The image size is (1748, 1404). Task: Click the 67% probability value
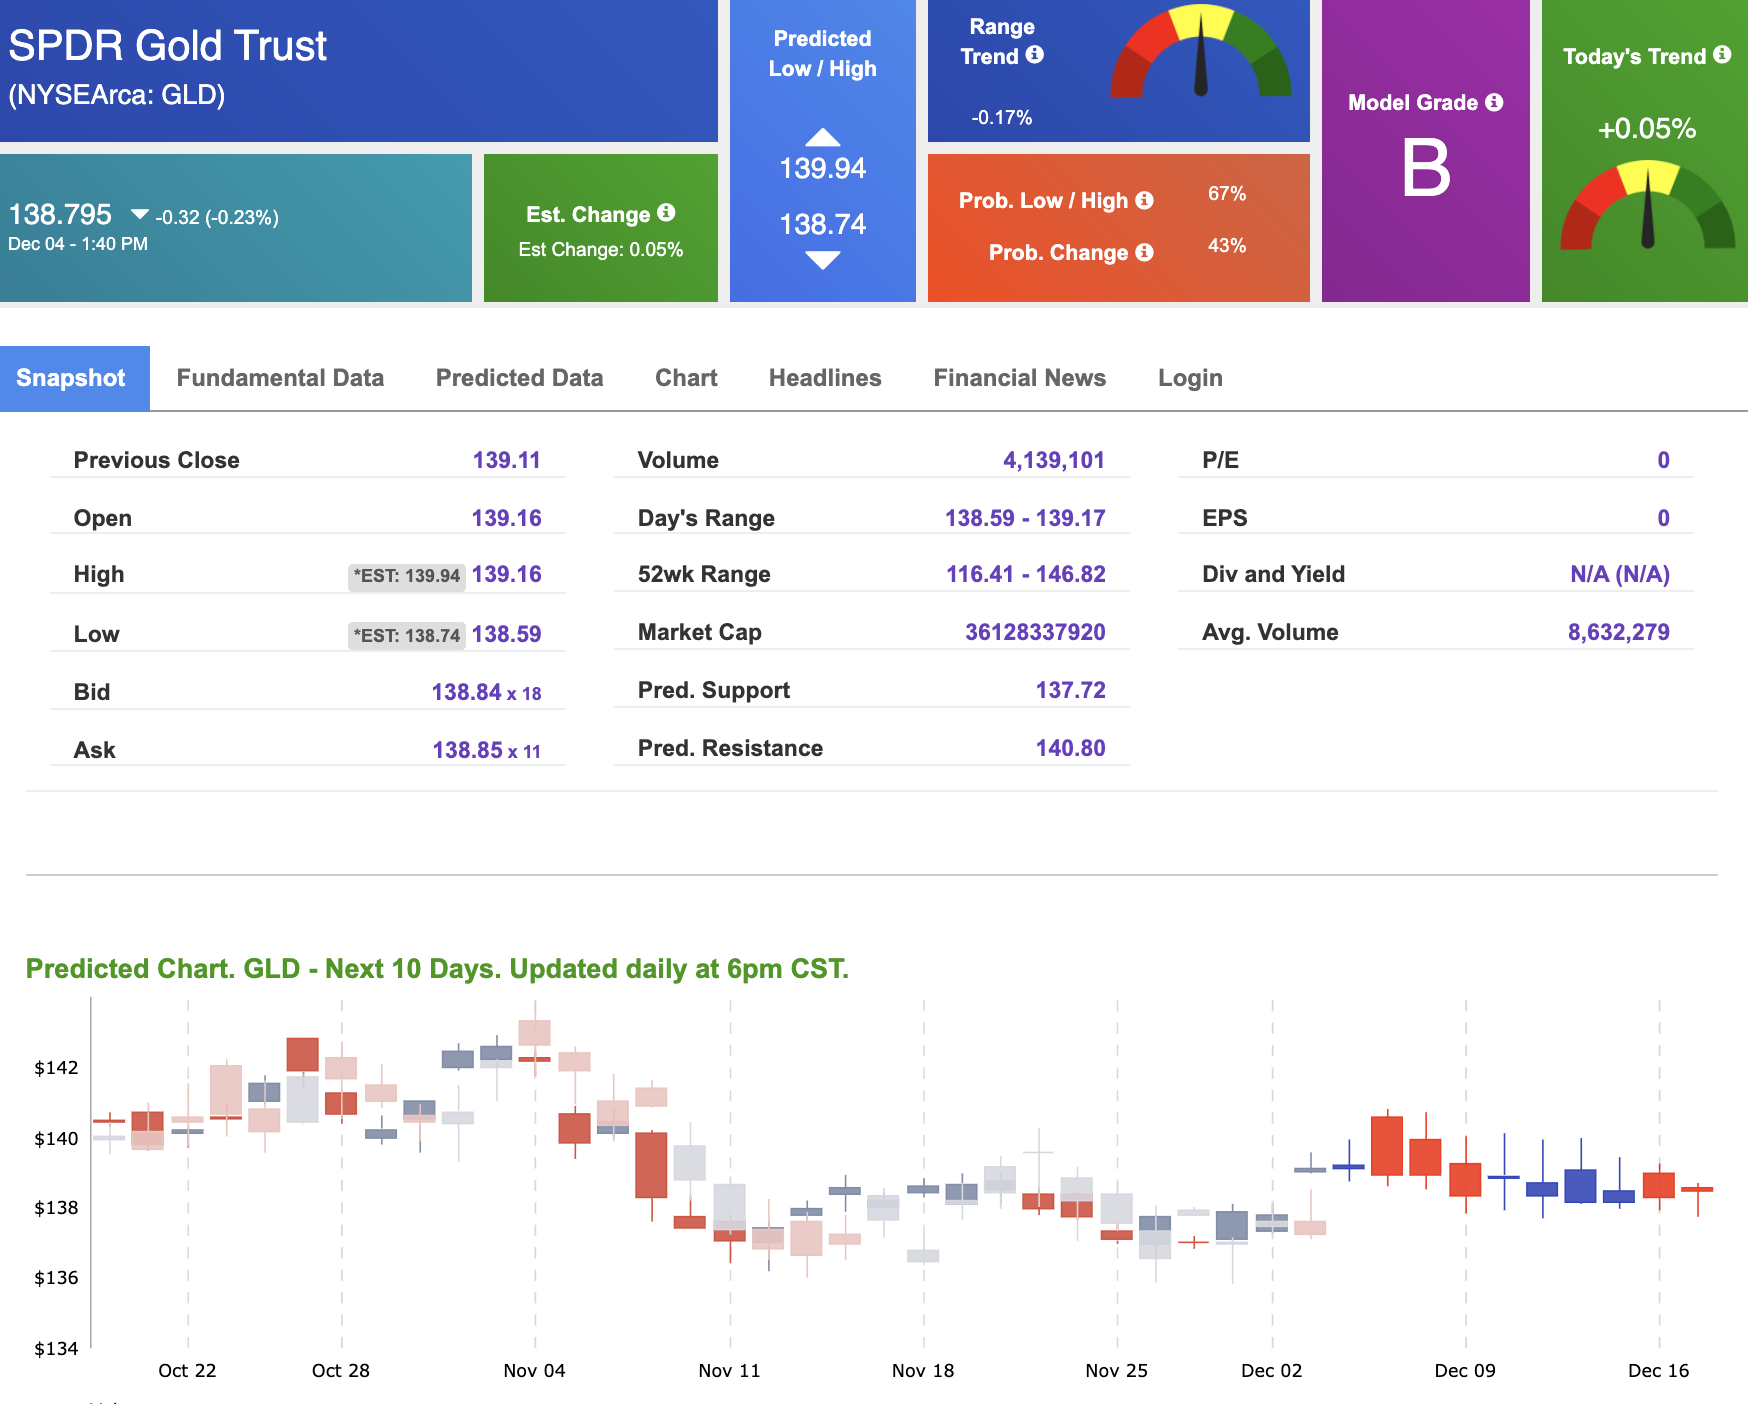pos(1227,193)
